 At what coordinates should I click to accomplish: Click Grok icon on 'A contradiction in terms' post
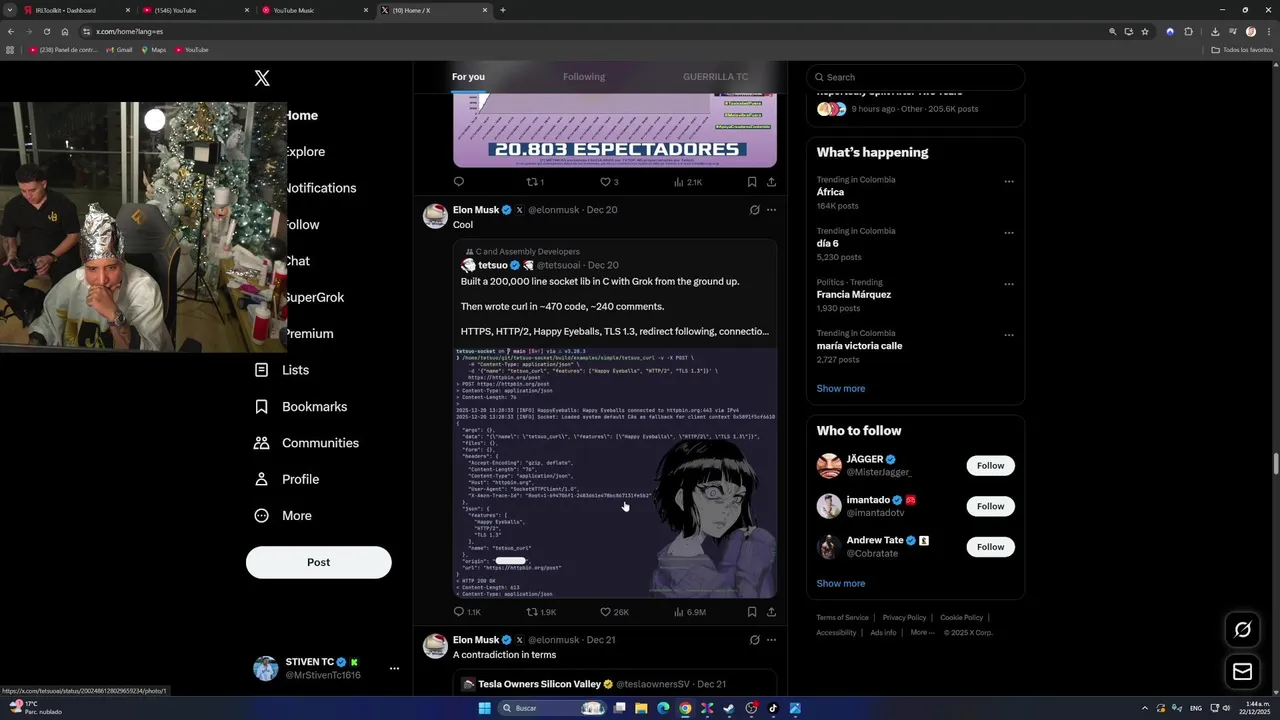(x=754, y=640)
